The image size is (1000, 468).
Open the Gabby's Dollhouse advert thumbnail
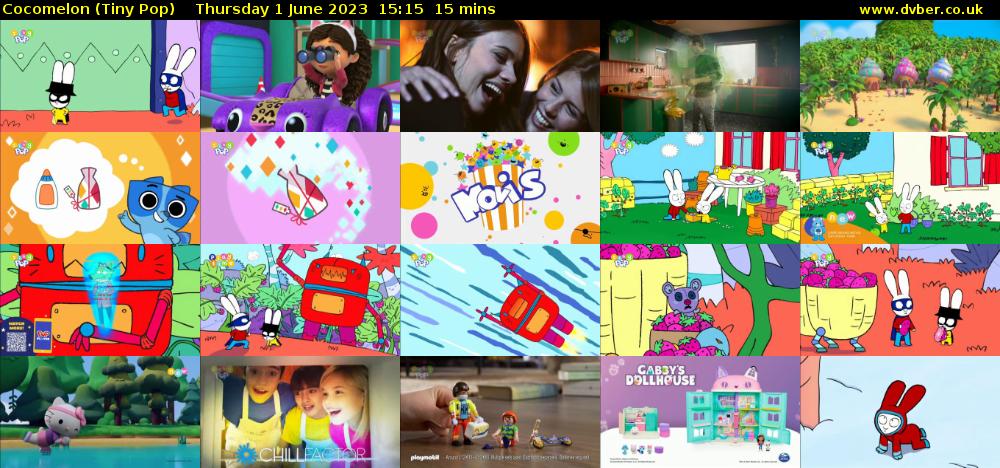tap(700, 412)
